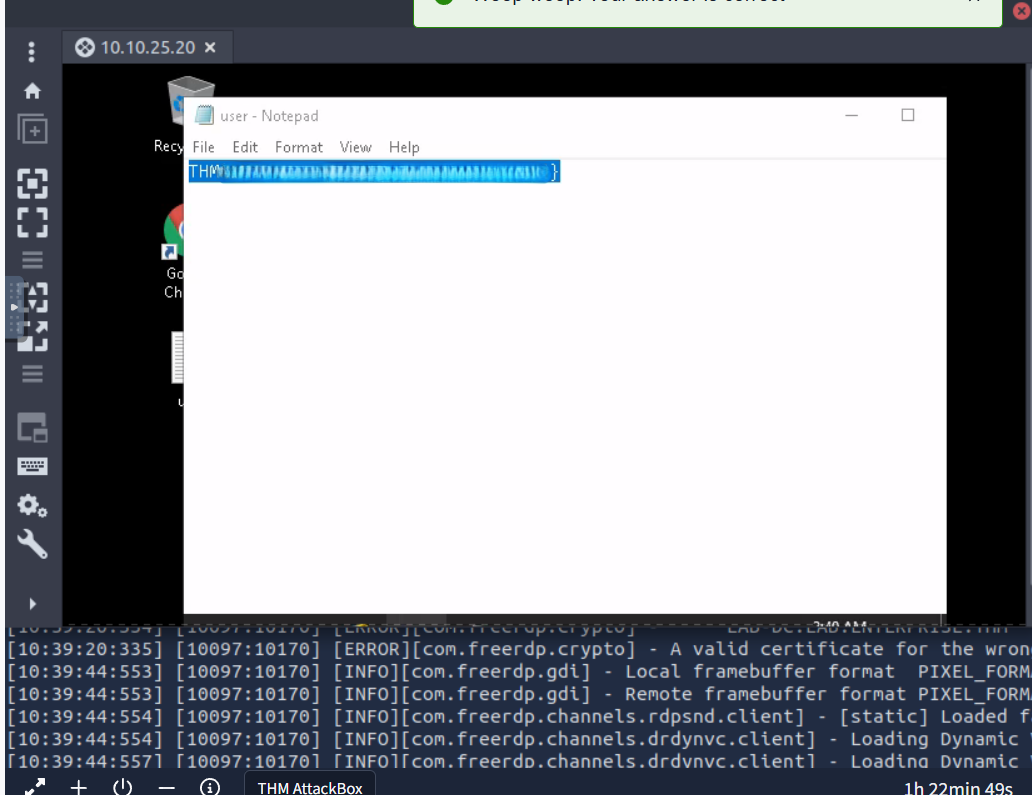
Task: Click the info icon in the bottom bar
Action: pyautogui.click(x=210, y=787)
